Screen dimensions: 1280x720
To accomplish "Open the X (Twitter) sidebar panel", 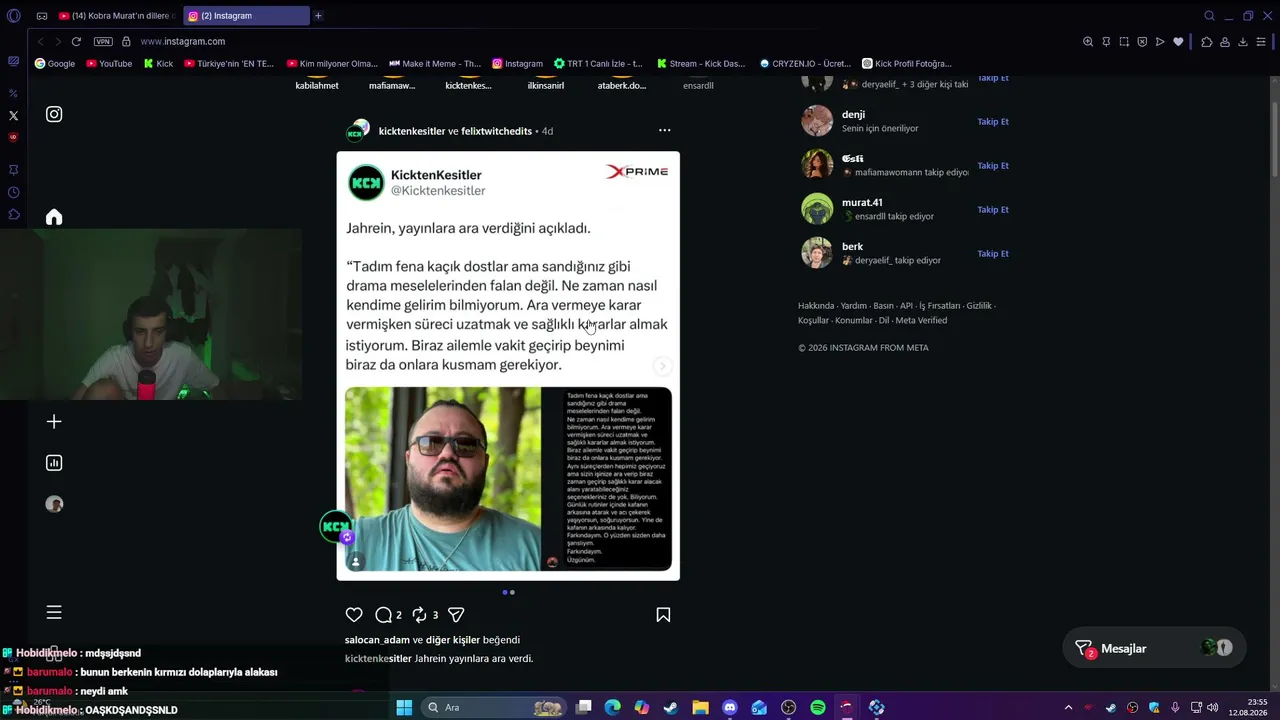I will pyautogui.click(x=13, y=115).
